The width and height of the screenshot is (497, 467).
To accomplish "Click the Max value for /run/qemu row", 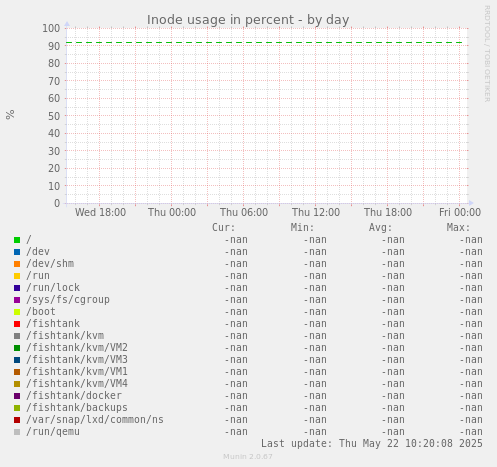I will tap(471, 432).
